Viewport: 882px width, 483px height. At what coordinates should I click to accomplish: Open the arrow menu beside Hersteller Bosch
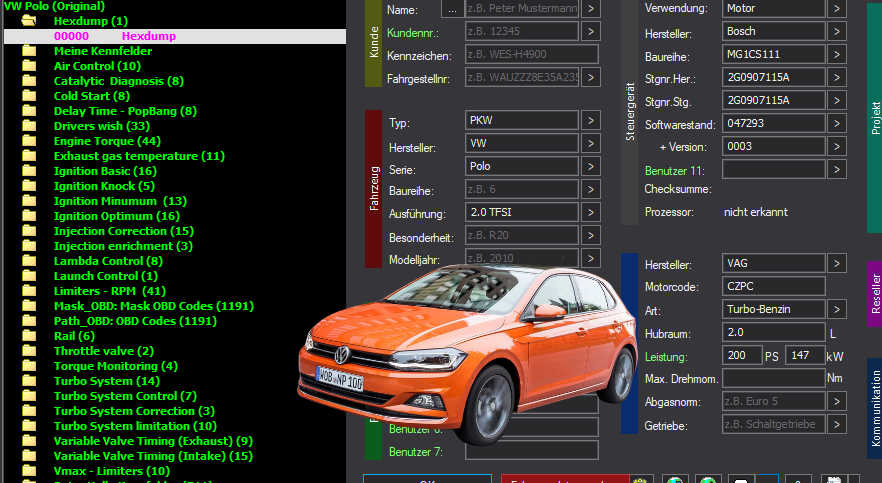point(837,31)
